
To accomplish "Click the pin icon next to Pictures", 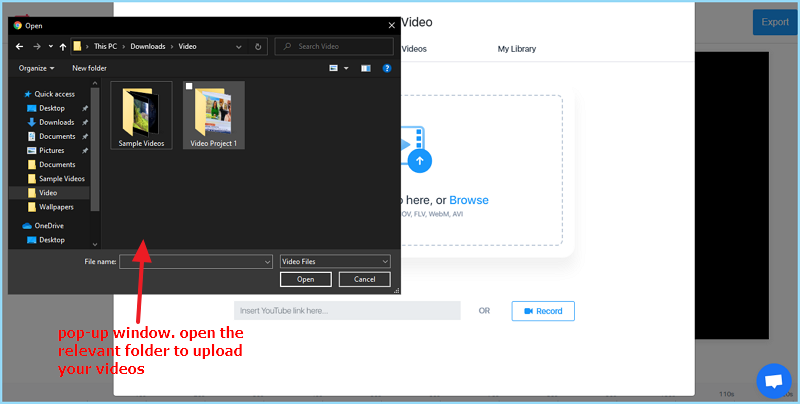I will tap(85, 151).
